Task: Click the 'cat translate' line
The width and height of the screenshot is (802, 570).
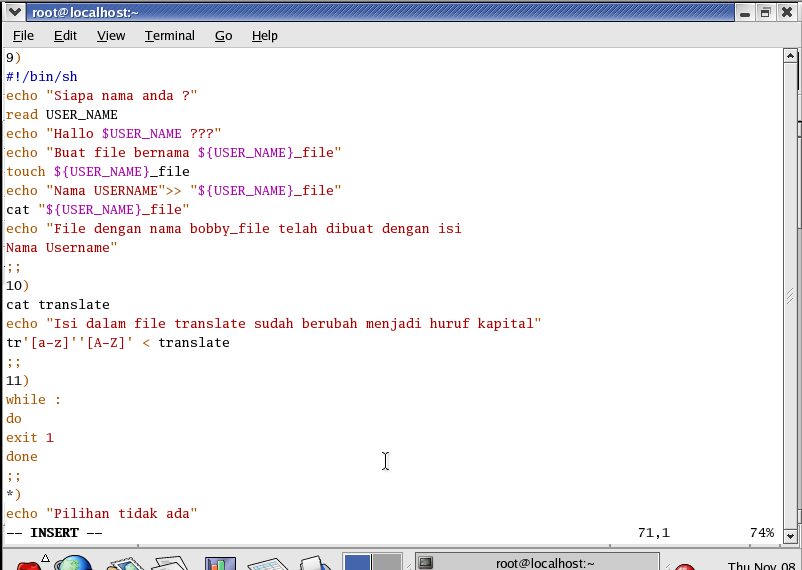Action: 58,304
